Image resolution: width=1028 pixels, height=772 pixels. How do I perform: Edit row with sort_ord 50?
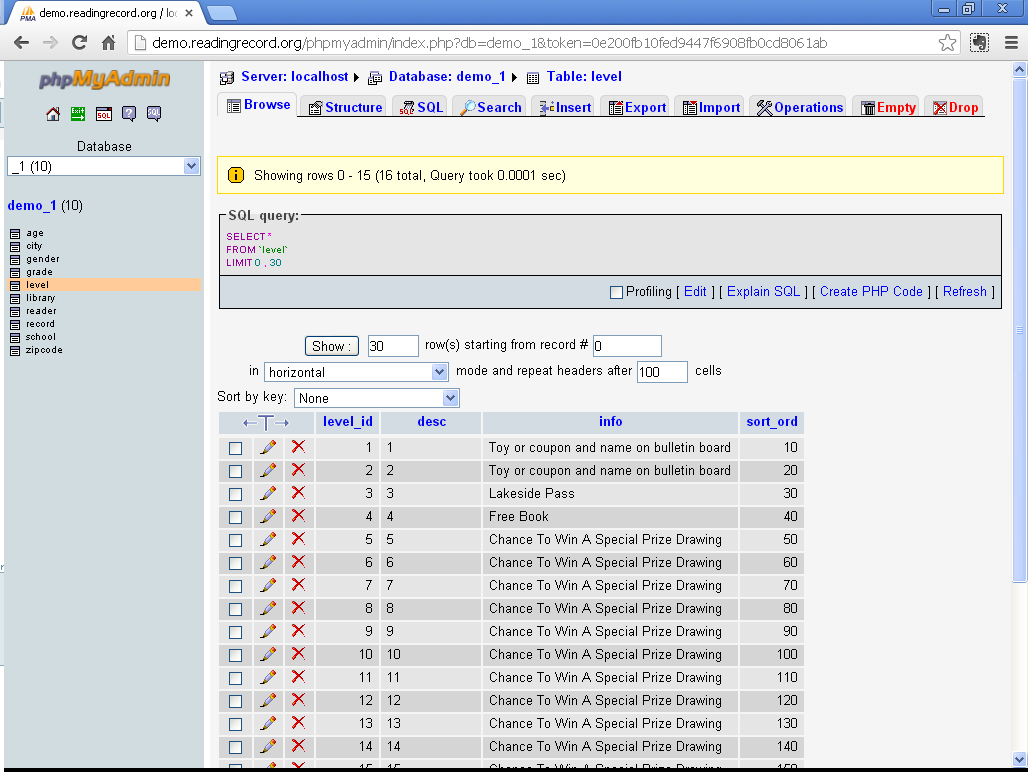tap(268, 539)
